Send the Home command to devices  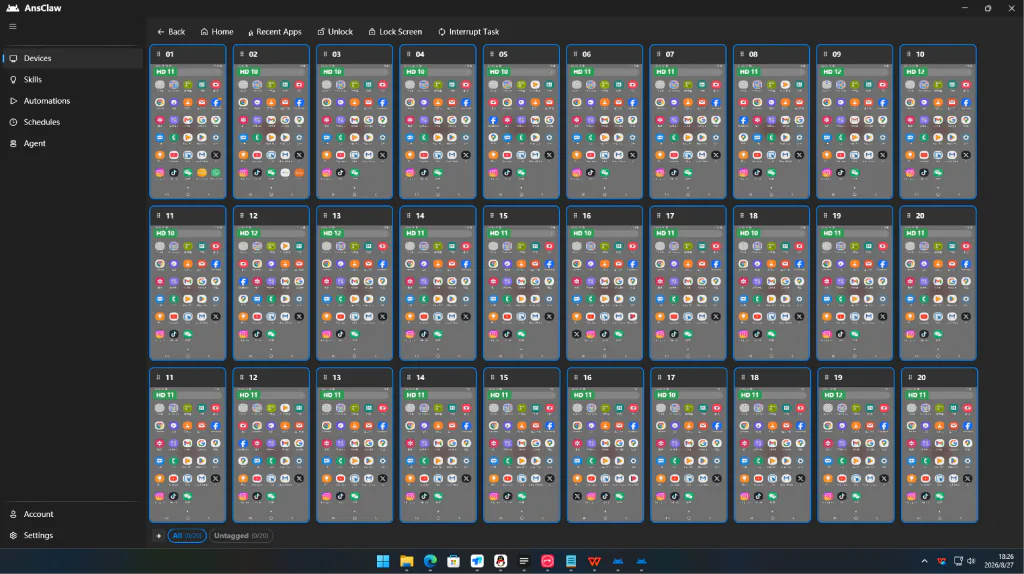[x=217, y=31]
